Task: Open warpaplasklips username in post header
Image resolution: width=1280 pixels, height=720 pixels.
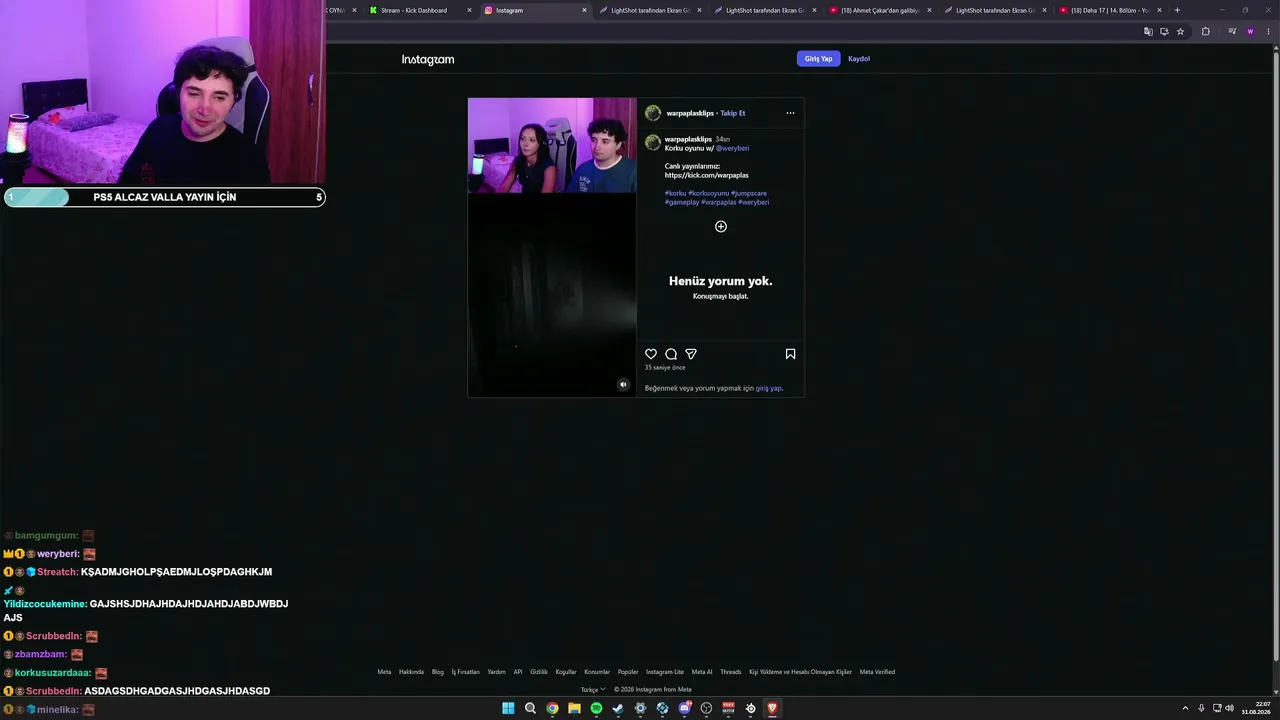Action: click(690, 113)
